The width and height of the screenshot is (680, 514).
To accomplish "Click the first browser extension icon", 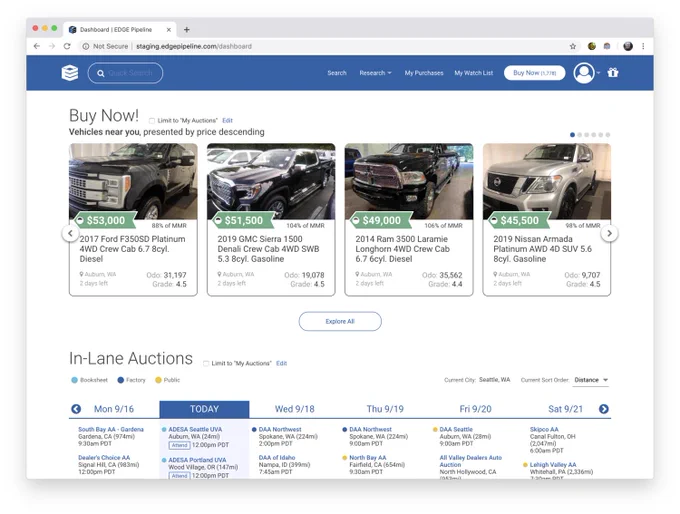I will [x=592, y=46].
